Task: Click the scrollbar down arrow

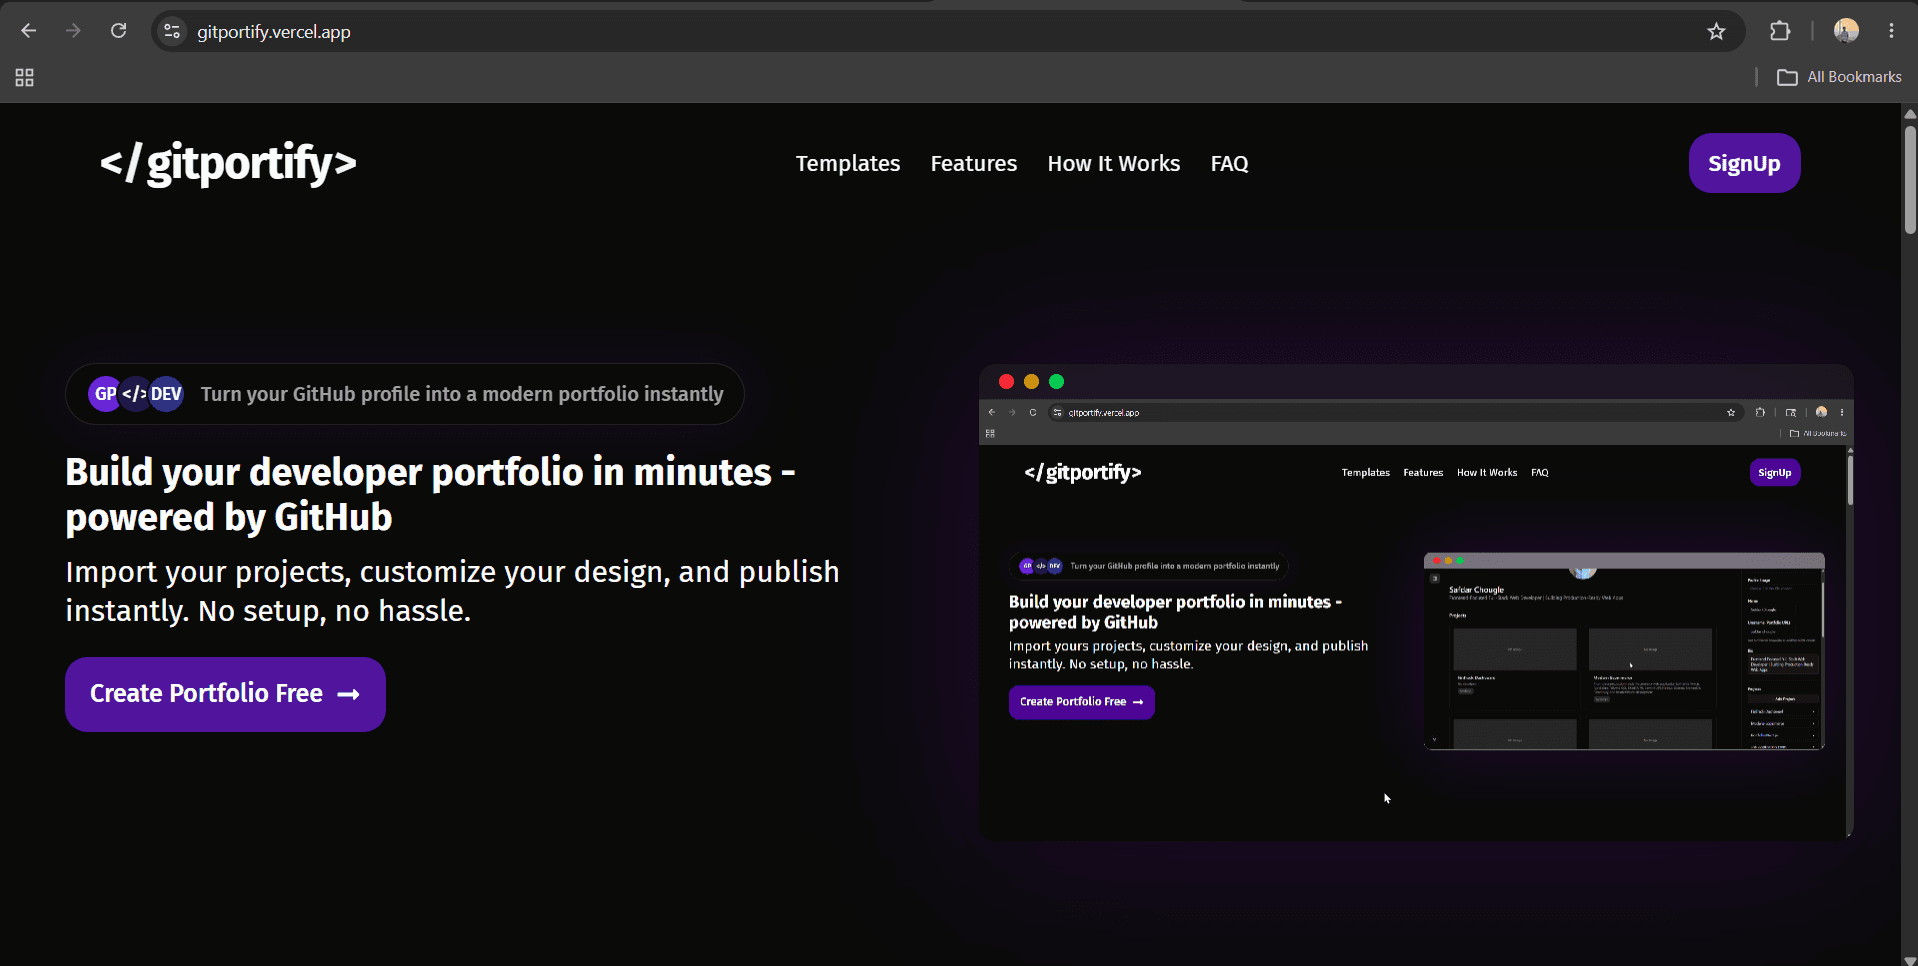Action: tap(1909, 959)
